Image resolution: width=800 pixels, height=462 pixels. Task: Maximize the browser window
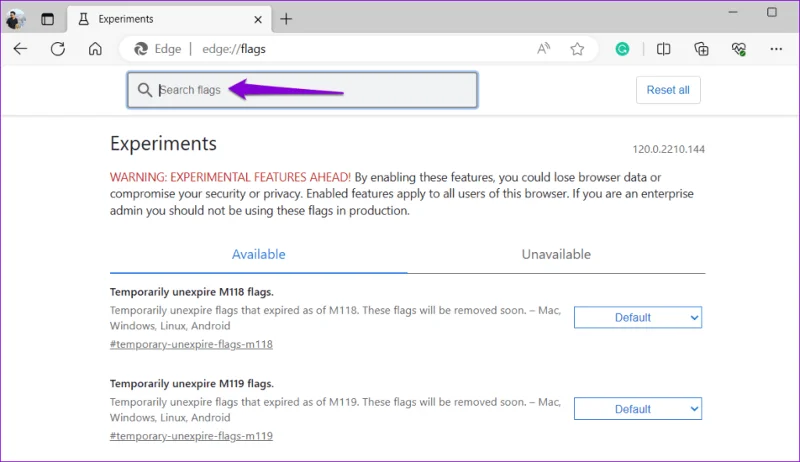coord(771,12)
